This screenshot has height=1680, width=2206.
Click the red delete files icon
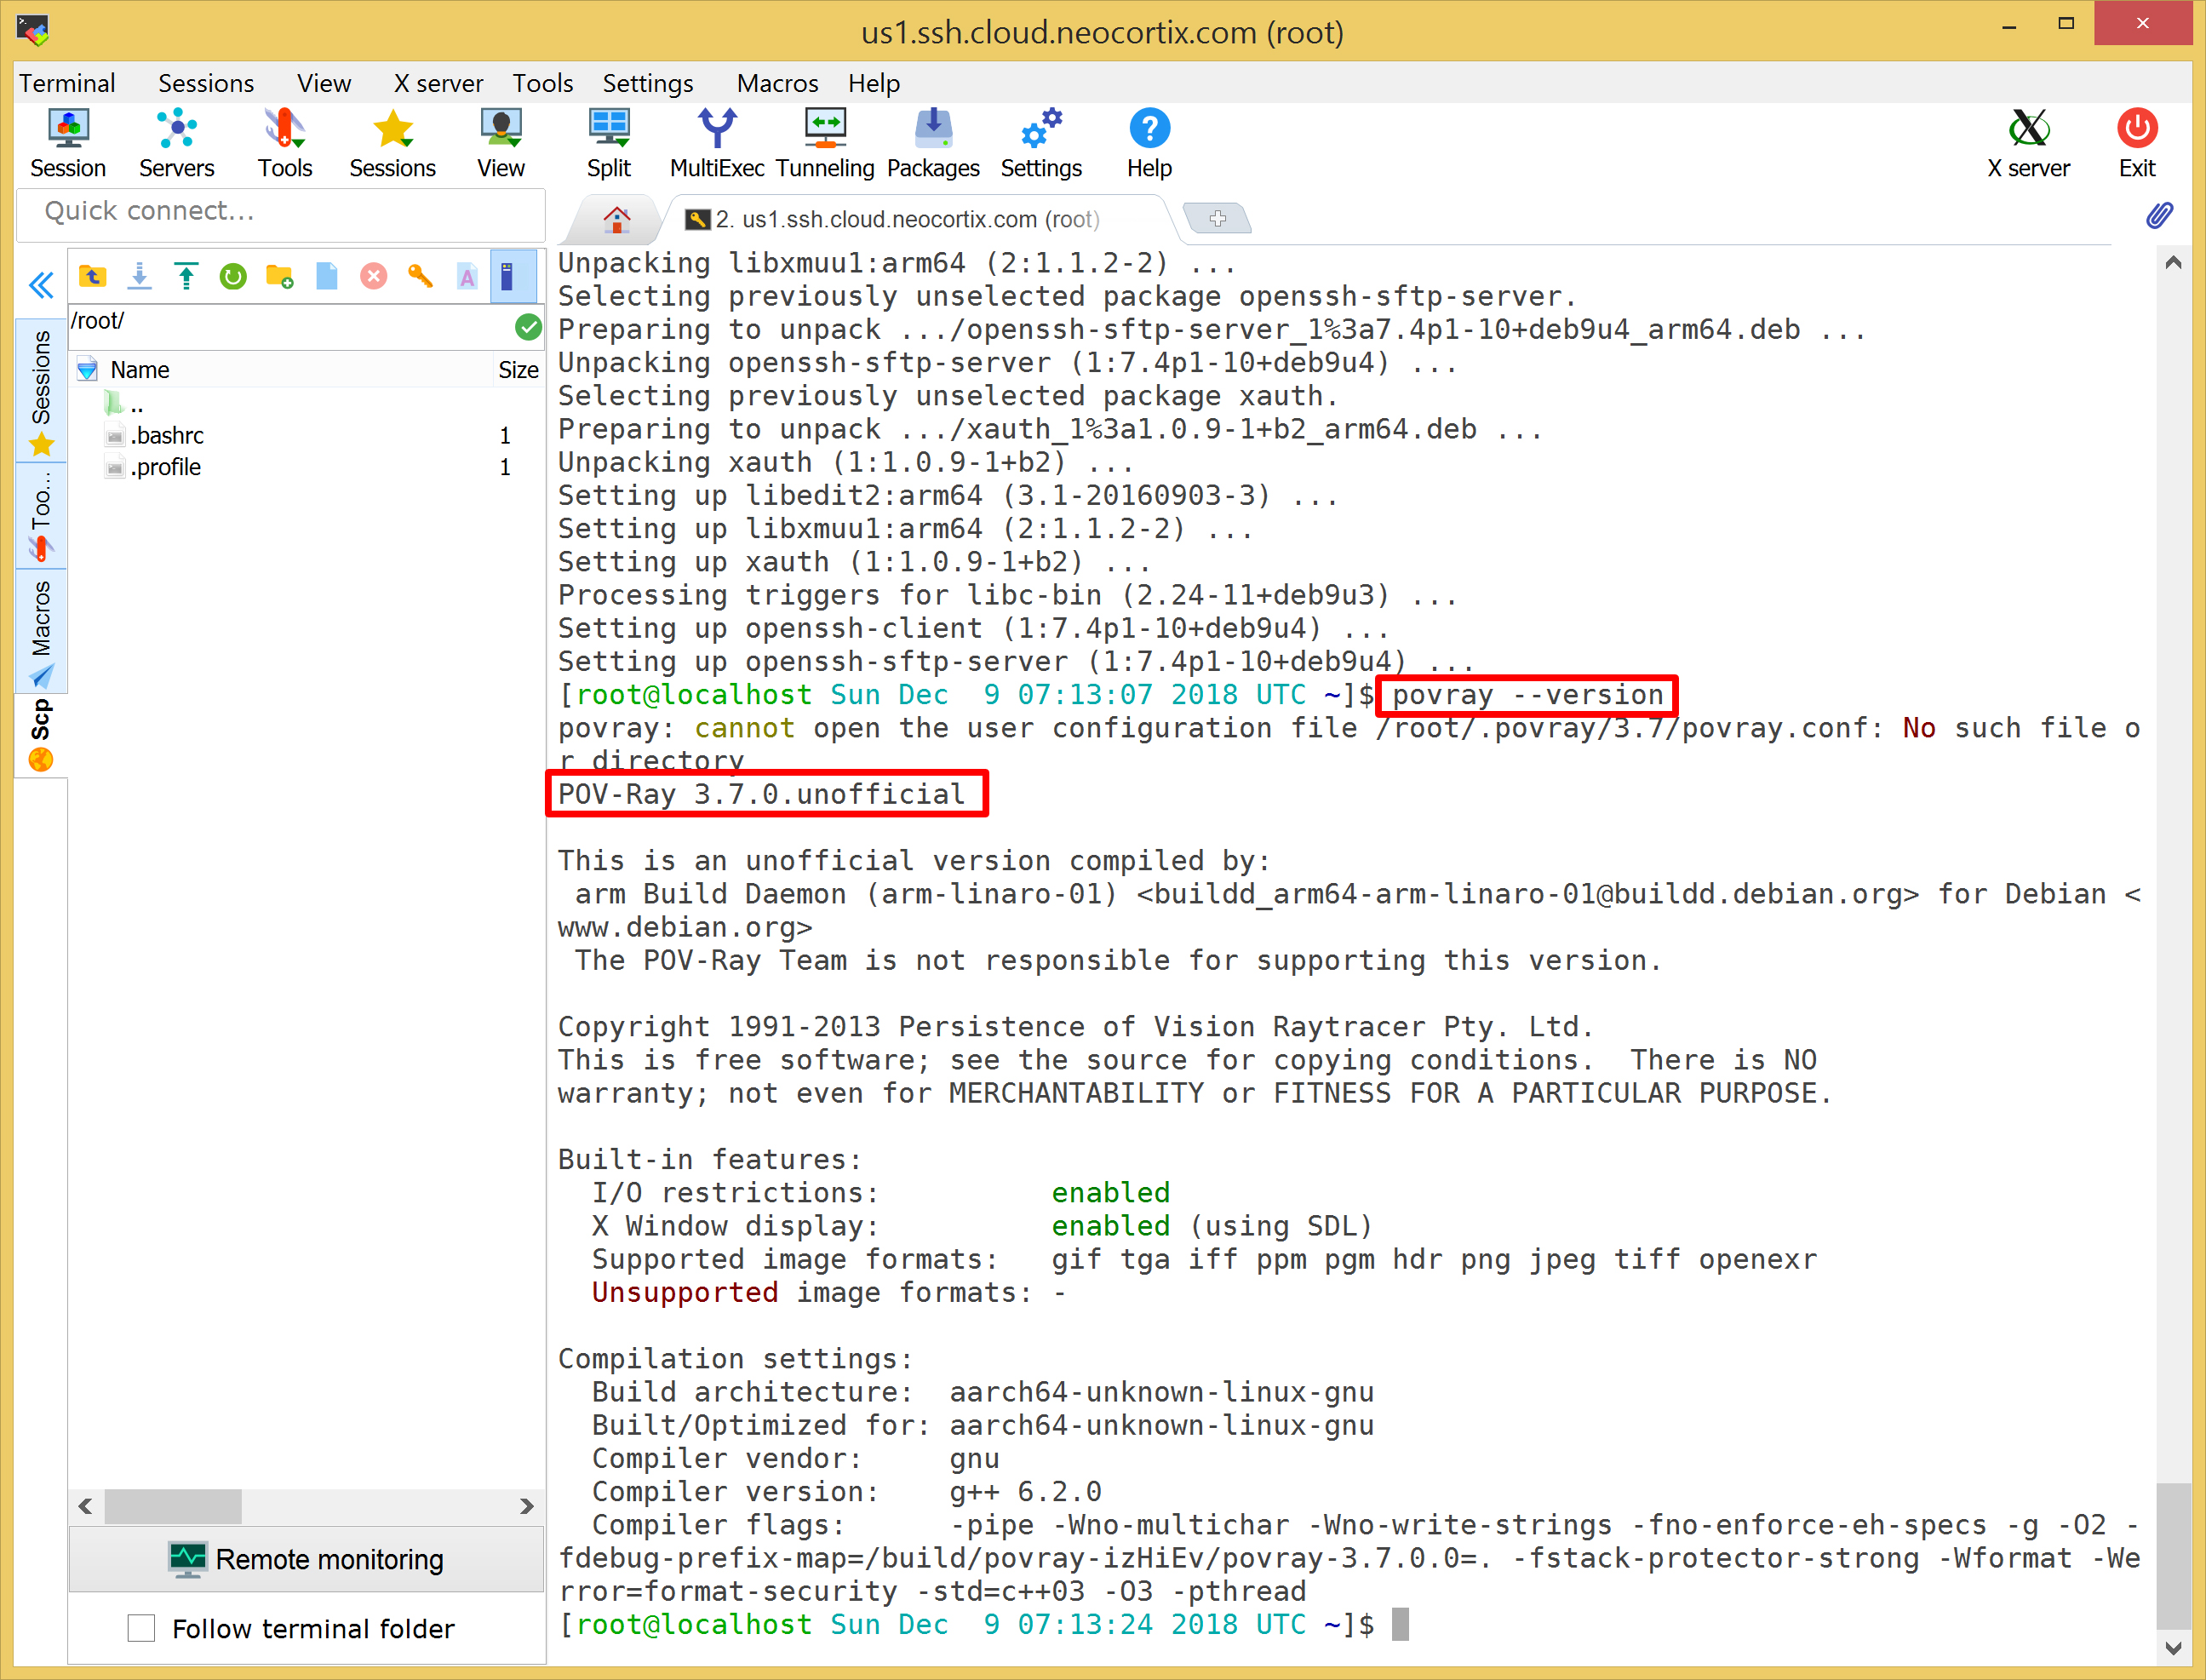(x=373, y=276)
